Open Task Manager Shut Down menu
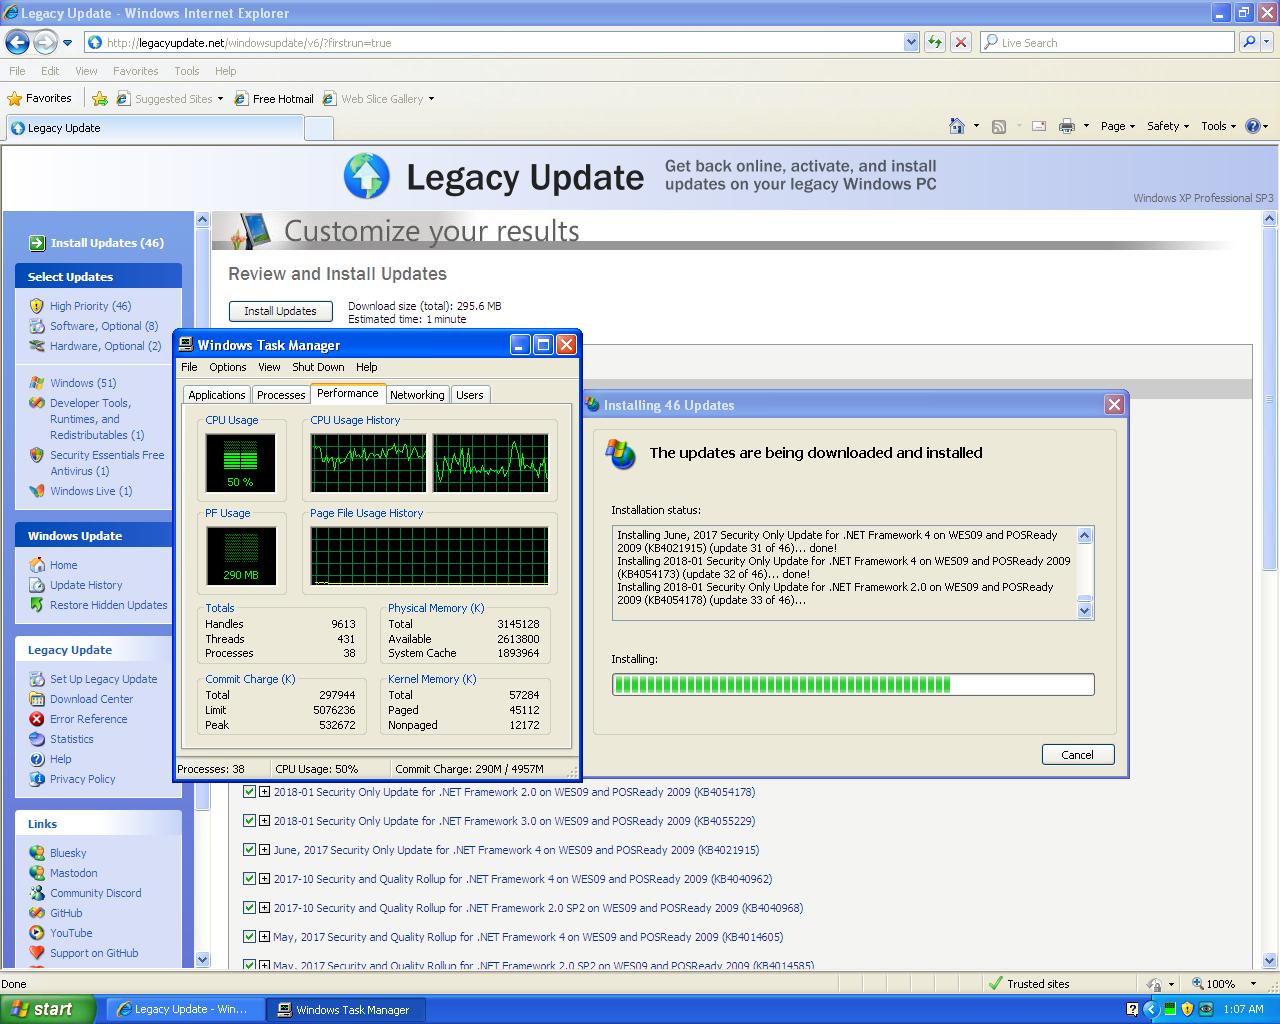The image size is (1280, 1024). tap(318, 367)
